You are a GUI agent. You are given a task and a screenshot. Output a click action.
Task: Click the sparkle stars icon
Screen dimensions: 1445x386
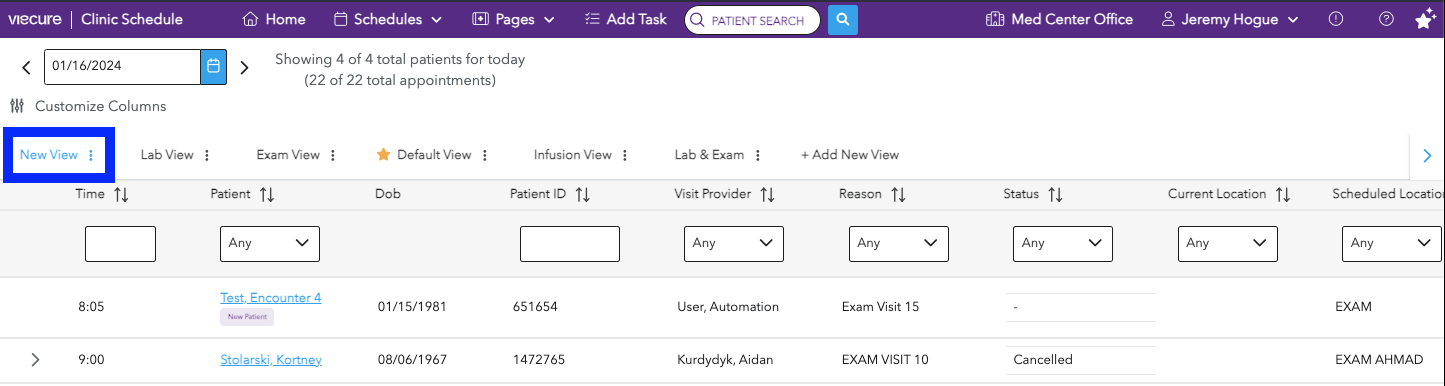(1426, 19)
